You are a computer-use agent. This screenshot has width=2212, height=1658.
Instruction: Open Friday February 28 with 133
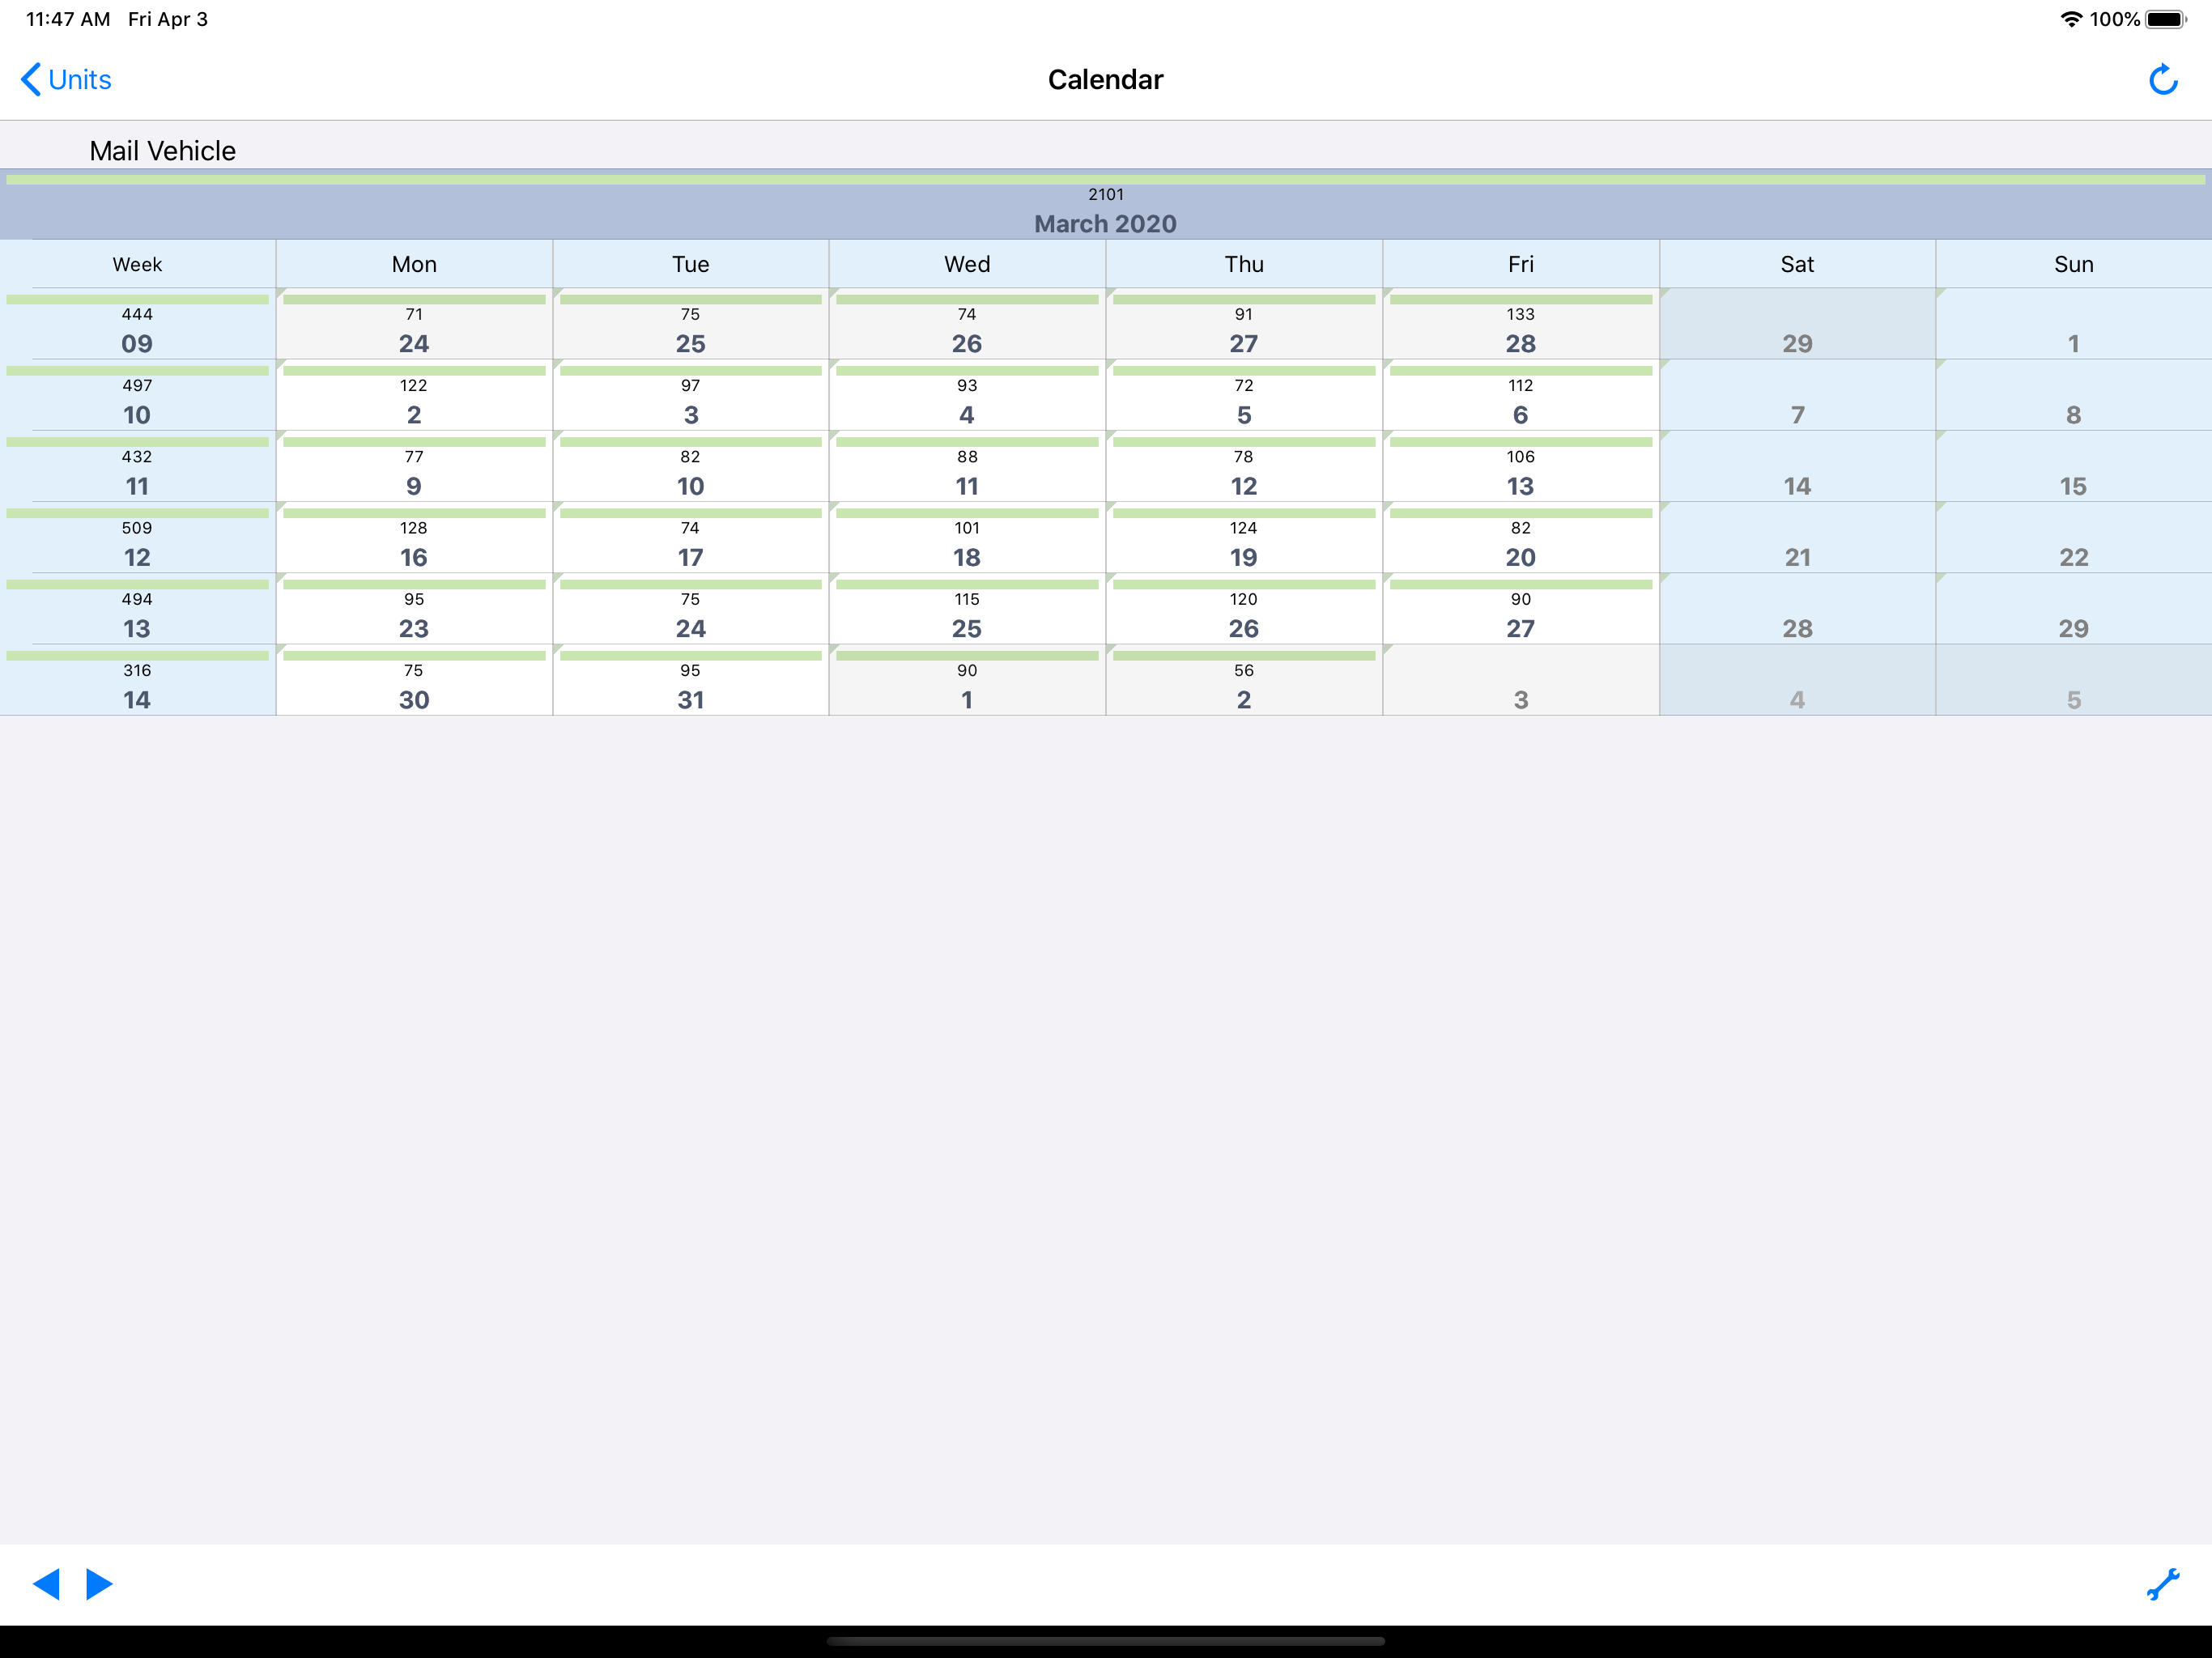click(x=1521, y=324)
